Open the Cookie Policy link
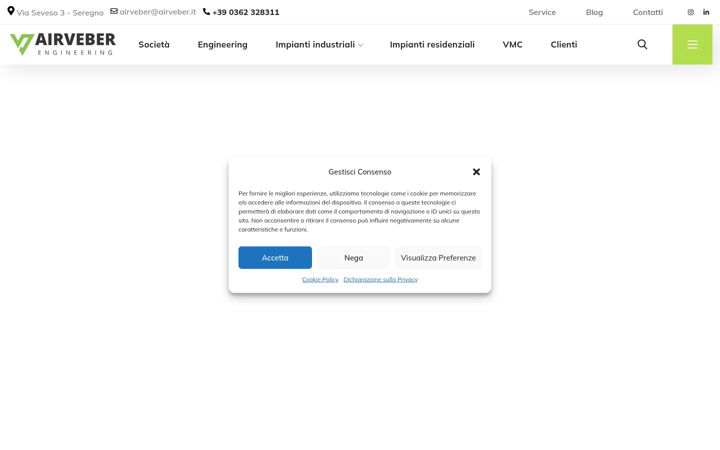 320,279
